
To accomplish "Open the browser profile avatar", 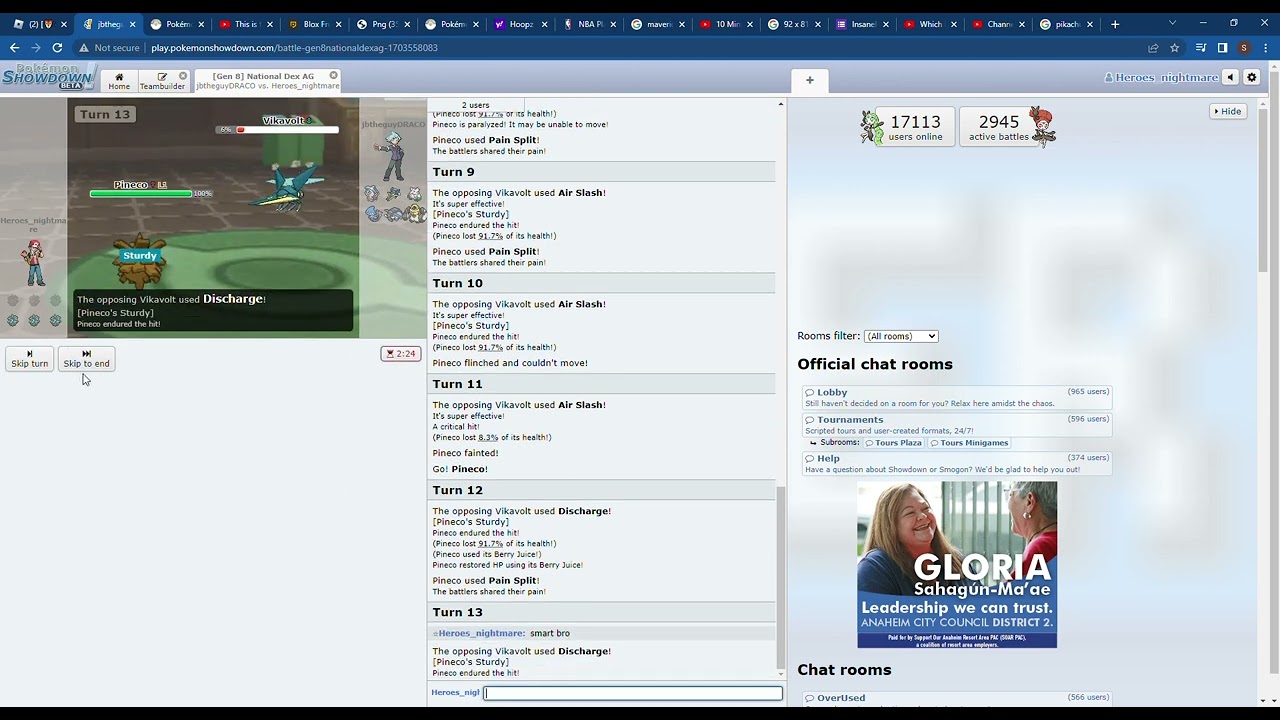I will (x=1244, y=48).
